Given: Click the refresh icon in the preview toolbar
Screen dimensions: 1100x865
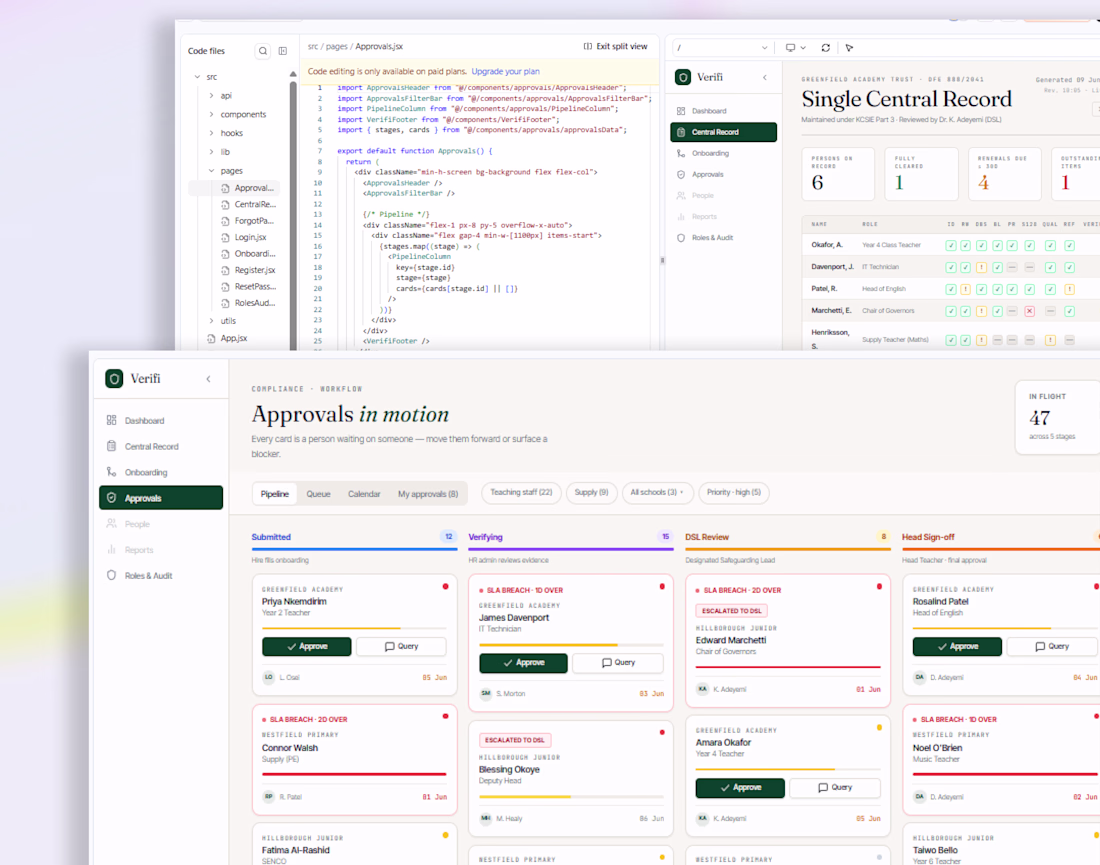Looking at the screenshot, I should pos(826,48).
